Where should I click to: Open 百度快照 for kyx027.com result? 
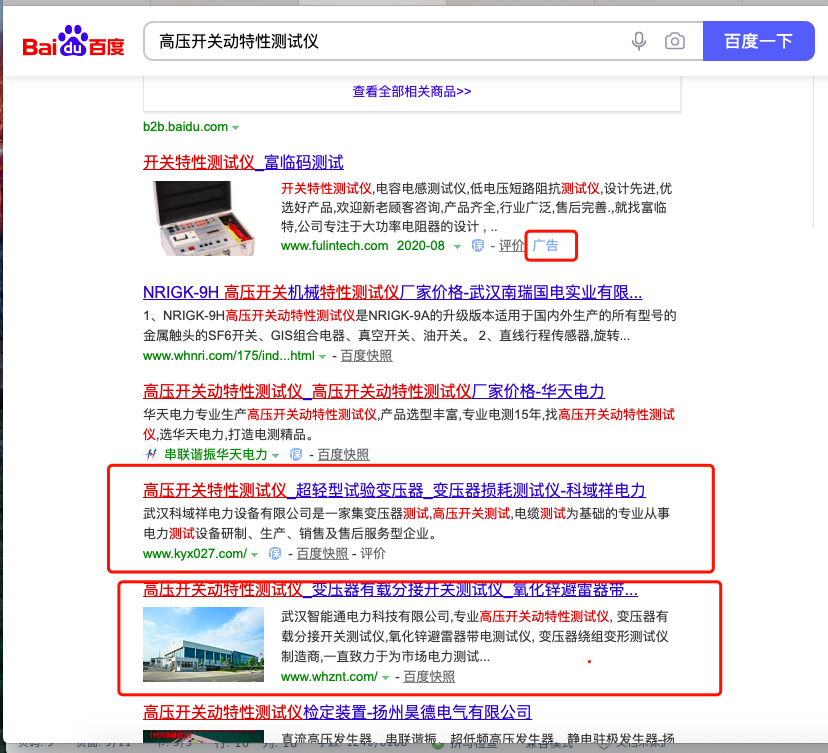(x=323, y=553)
